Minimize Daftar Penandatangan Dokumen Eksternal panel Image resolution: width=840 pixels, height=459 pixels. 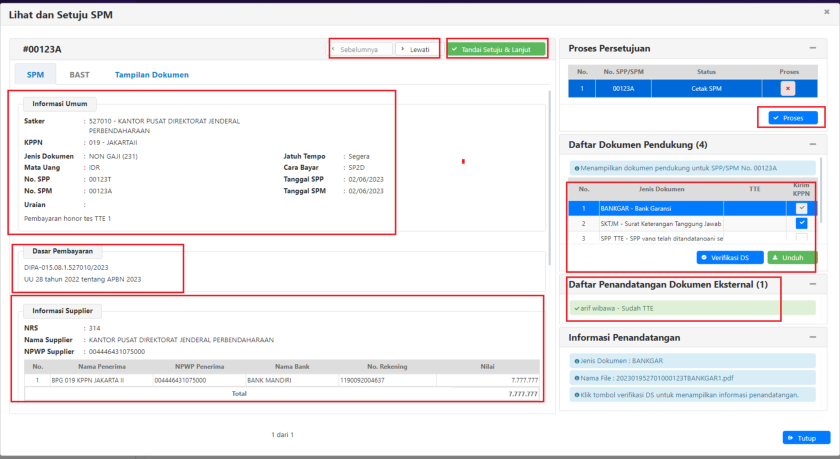pos(812,285)
